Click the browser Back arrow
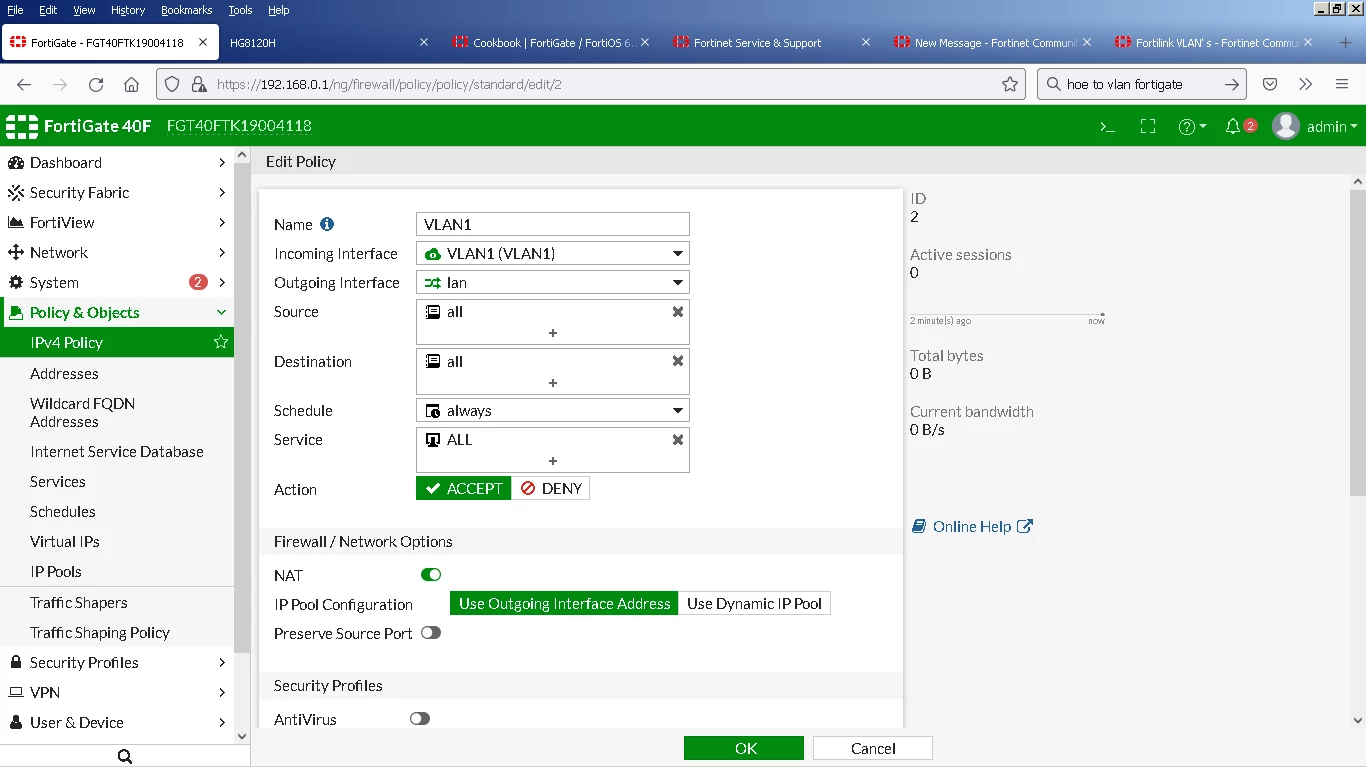The image size is (1366, 768). [x=24, y=84]
